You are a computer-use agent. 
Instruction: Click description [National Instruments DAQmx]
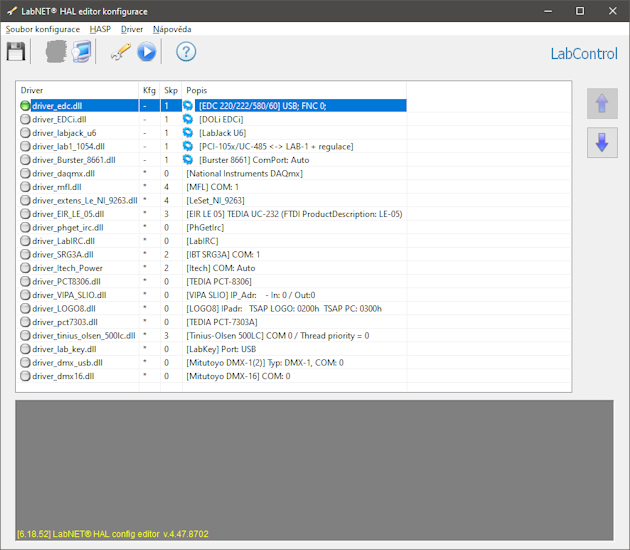pyautogui.click(x=244, y=174)
